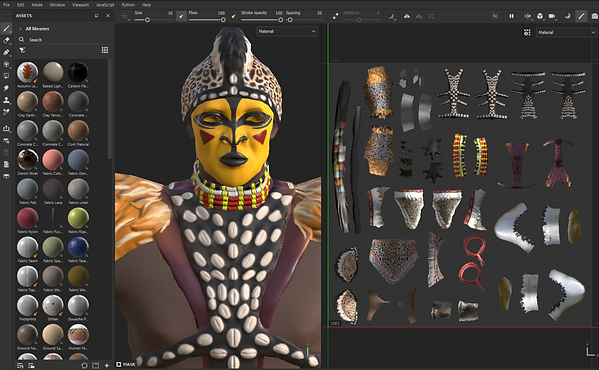This screenshot has width=599, height=370.
Task: Open the Window menu
Action: [57, 5]
